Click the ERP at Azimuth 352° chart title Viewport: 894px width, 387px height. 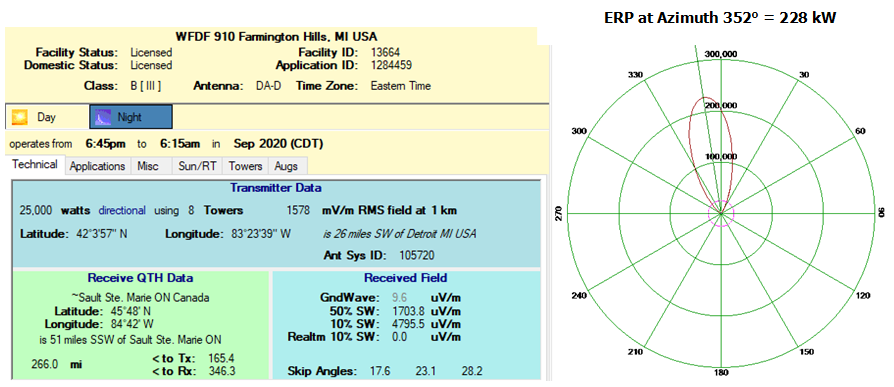[720, 18]
